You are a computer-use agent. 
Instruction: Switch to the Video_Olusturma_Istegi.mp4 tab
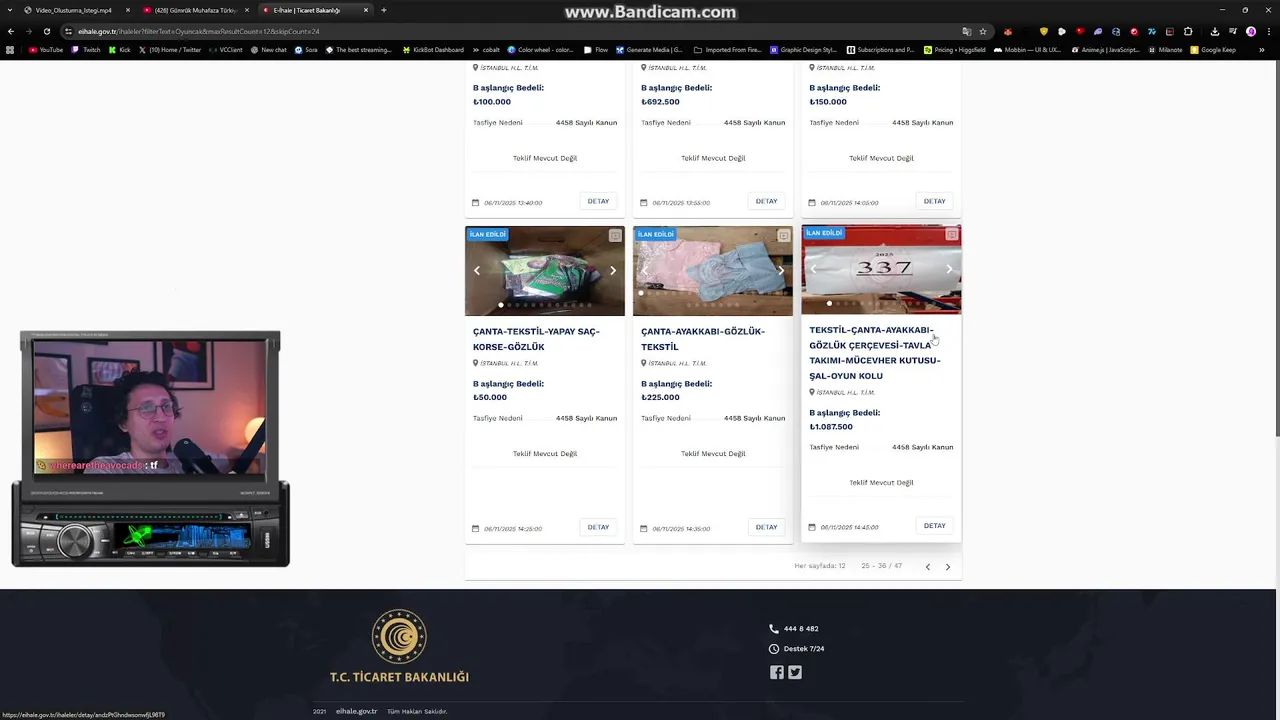pos(75,10)
